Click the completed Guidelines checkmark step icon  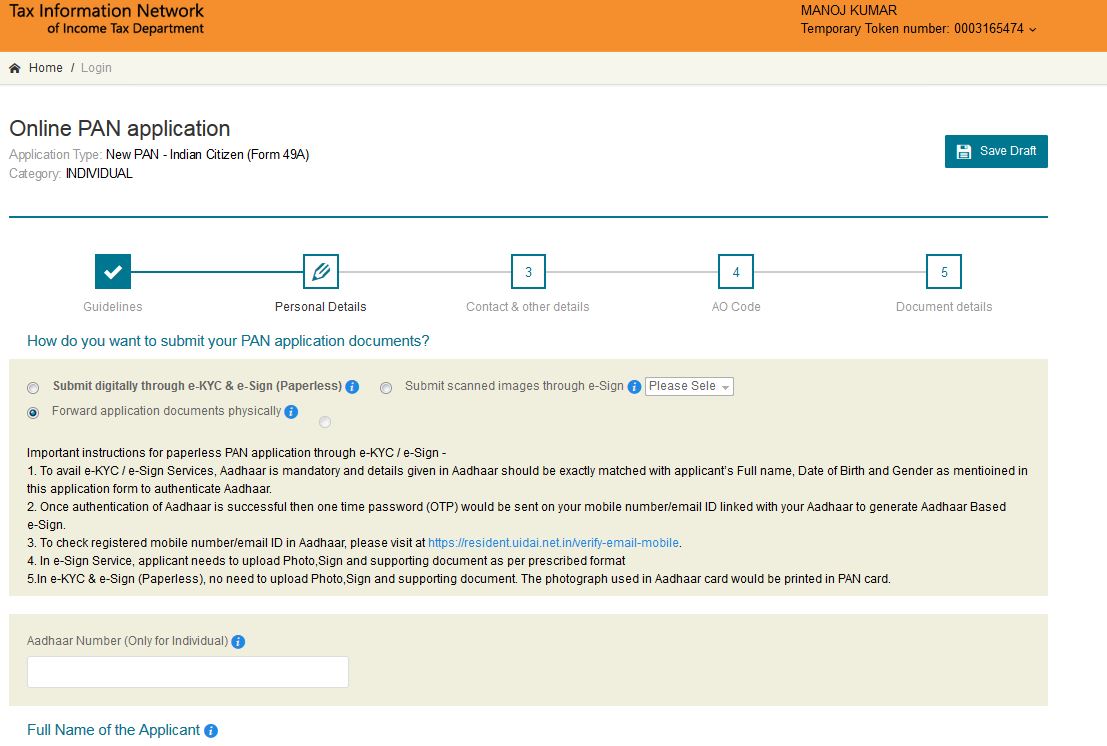pos(113,271)
